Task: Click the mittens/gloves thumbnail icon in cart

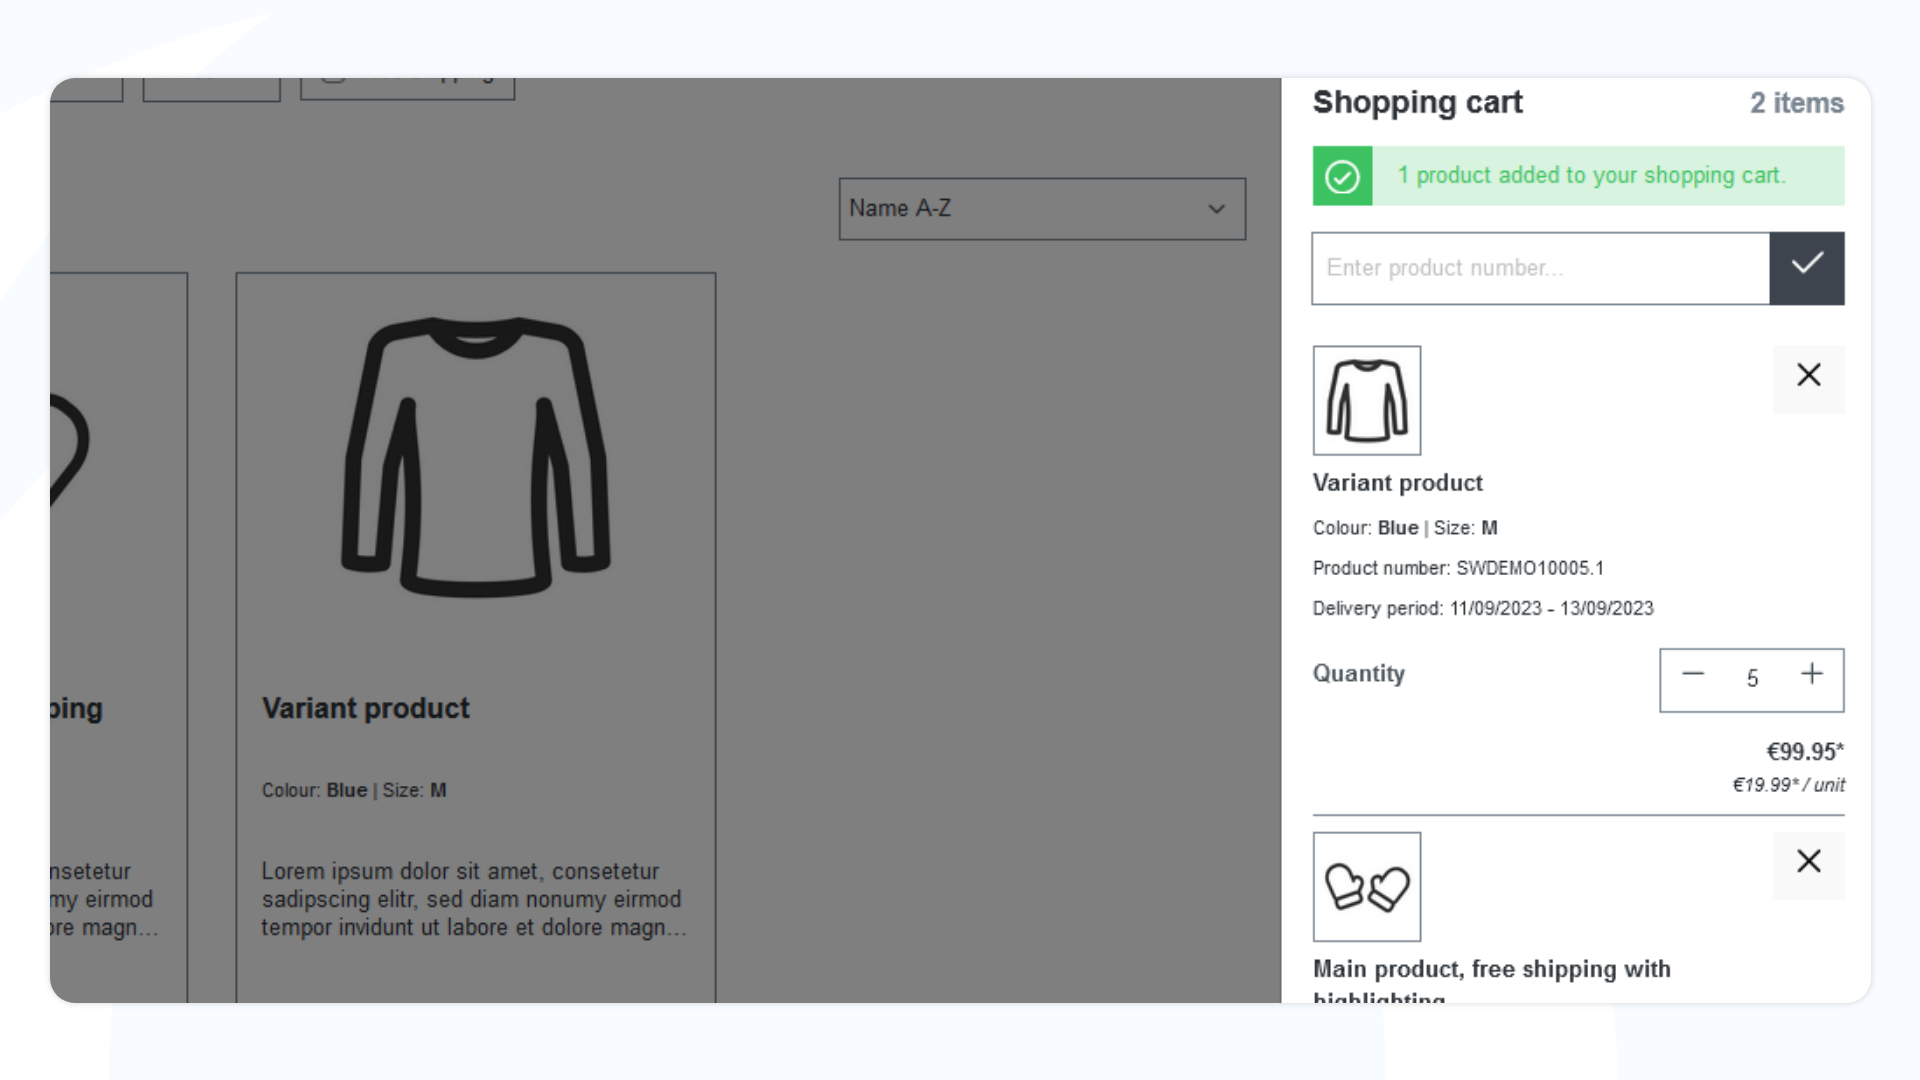Action: (x=1367, y=886)
